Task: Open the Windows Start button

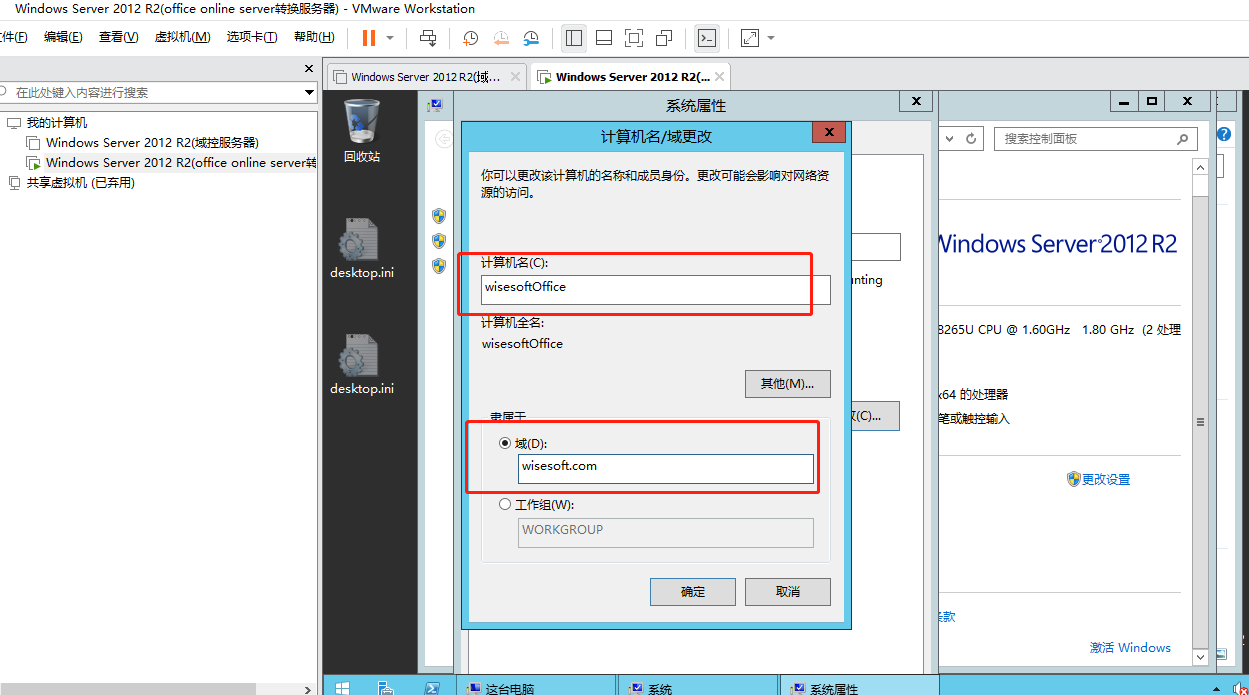Action: click(x=342, y=686)
